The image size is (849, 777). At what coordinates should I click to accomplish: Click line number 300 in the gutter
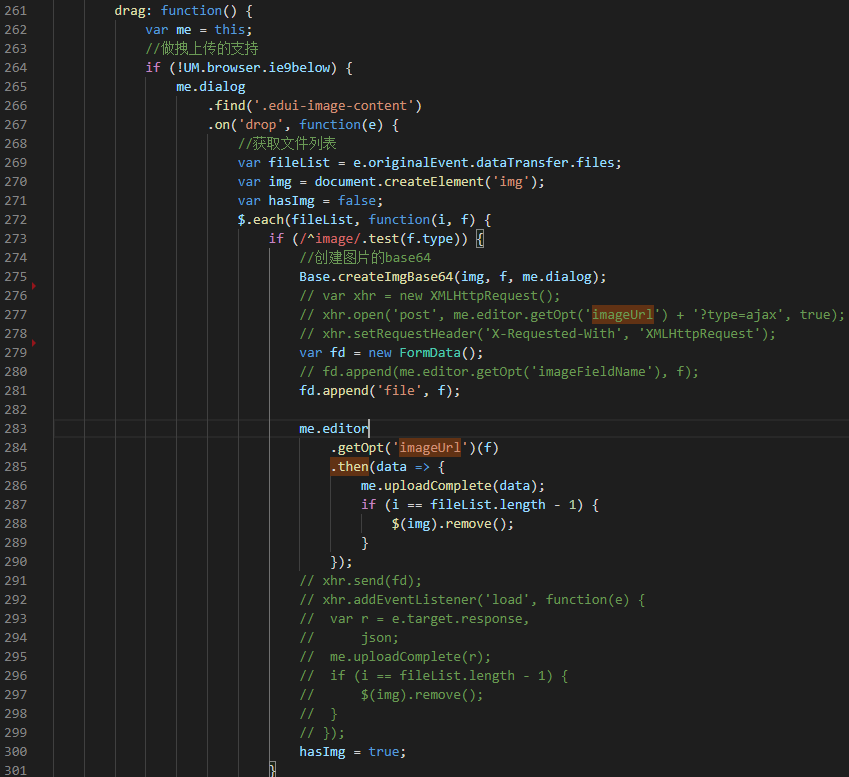point(16,752)
